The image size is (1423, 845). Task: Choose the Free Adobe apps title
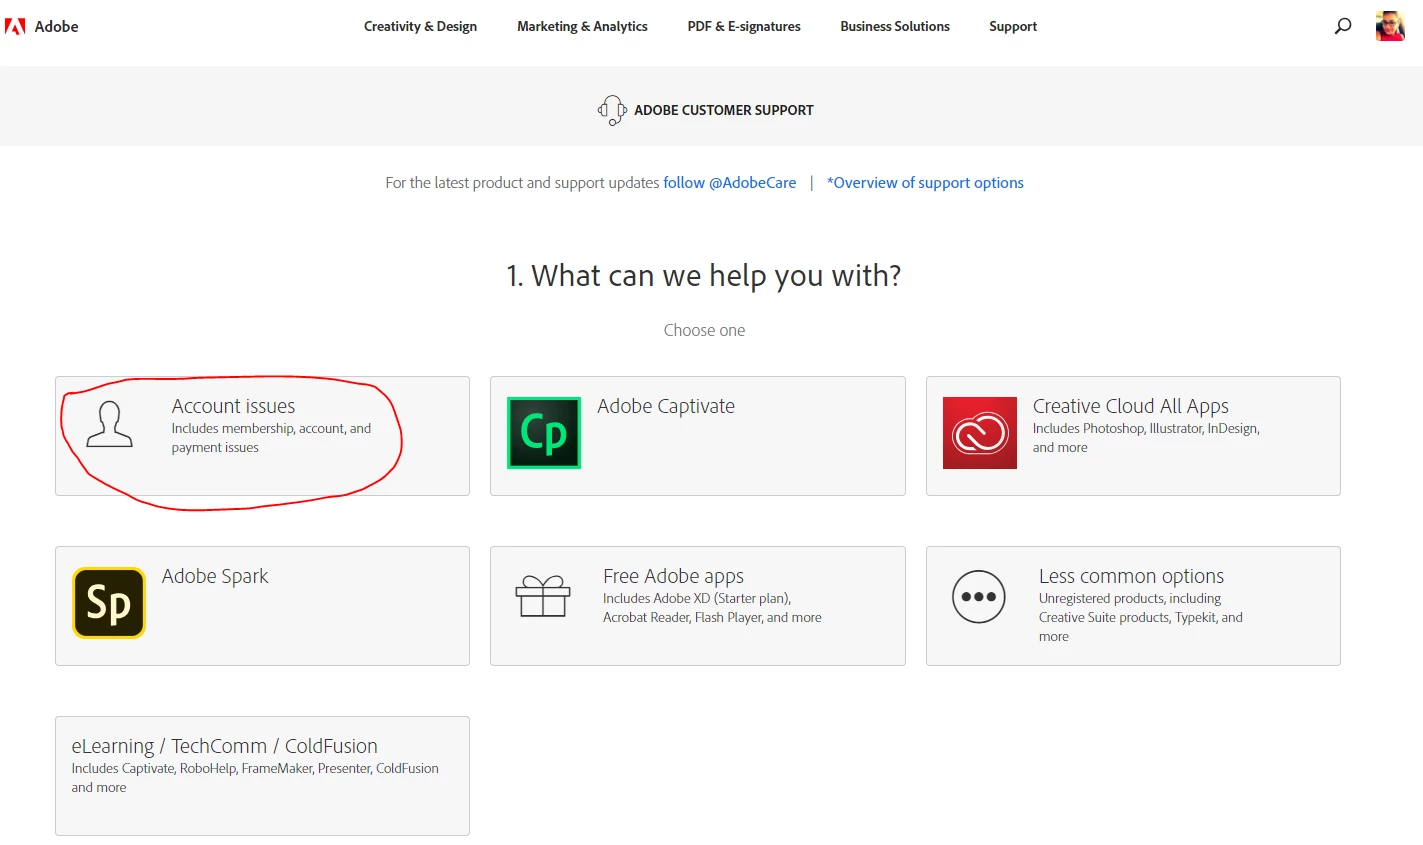(673, 576)
